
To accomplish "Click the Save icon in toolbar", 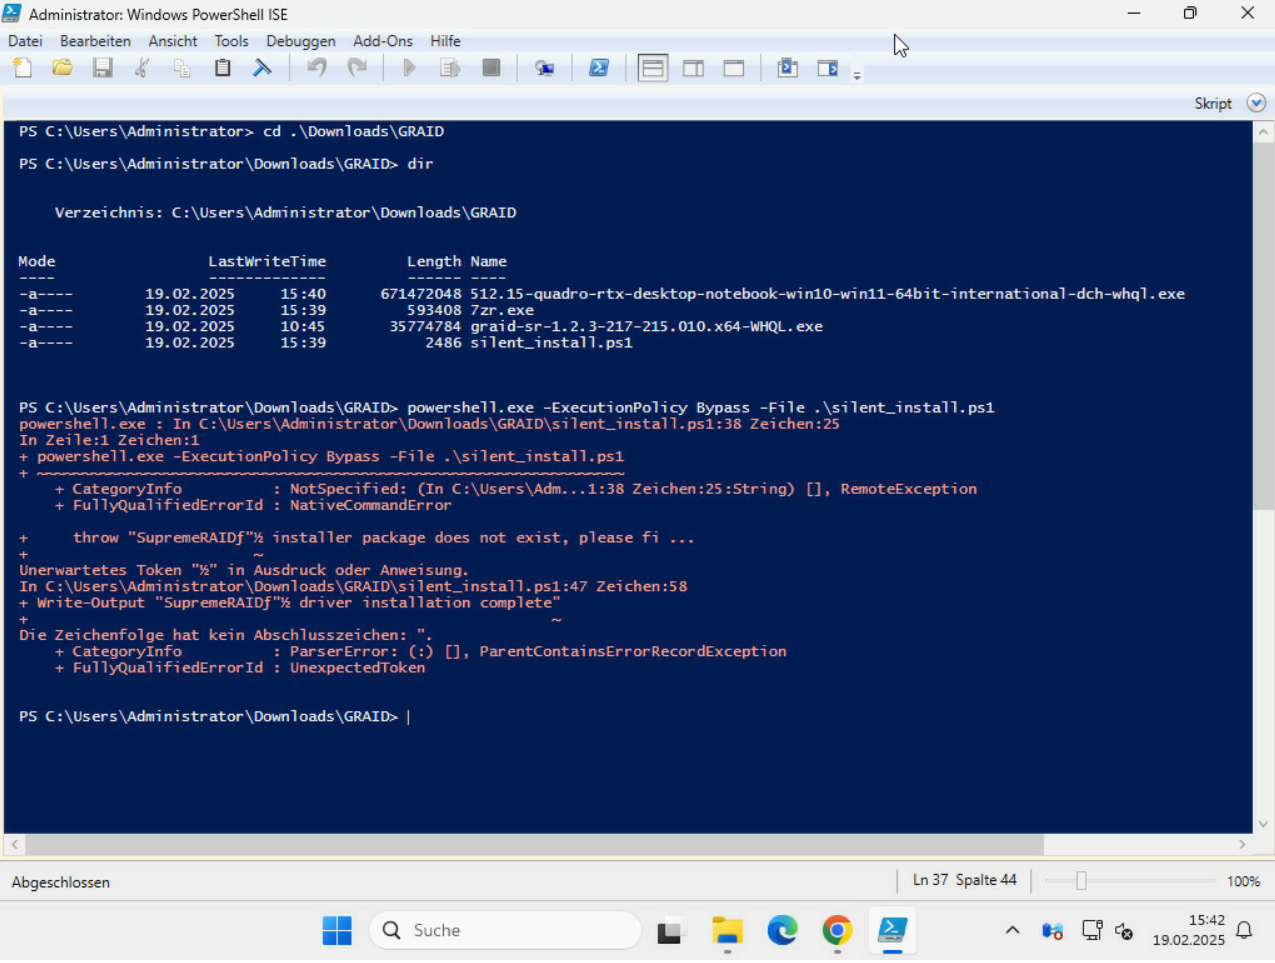I will [x=102, y=68].
